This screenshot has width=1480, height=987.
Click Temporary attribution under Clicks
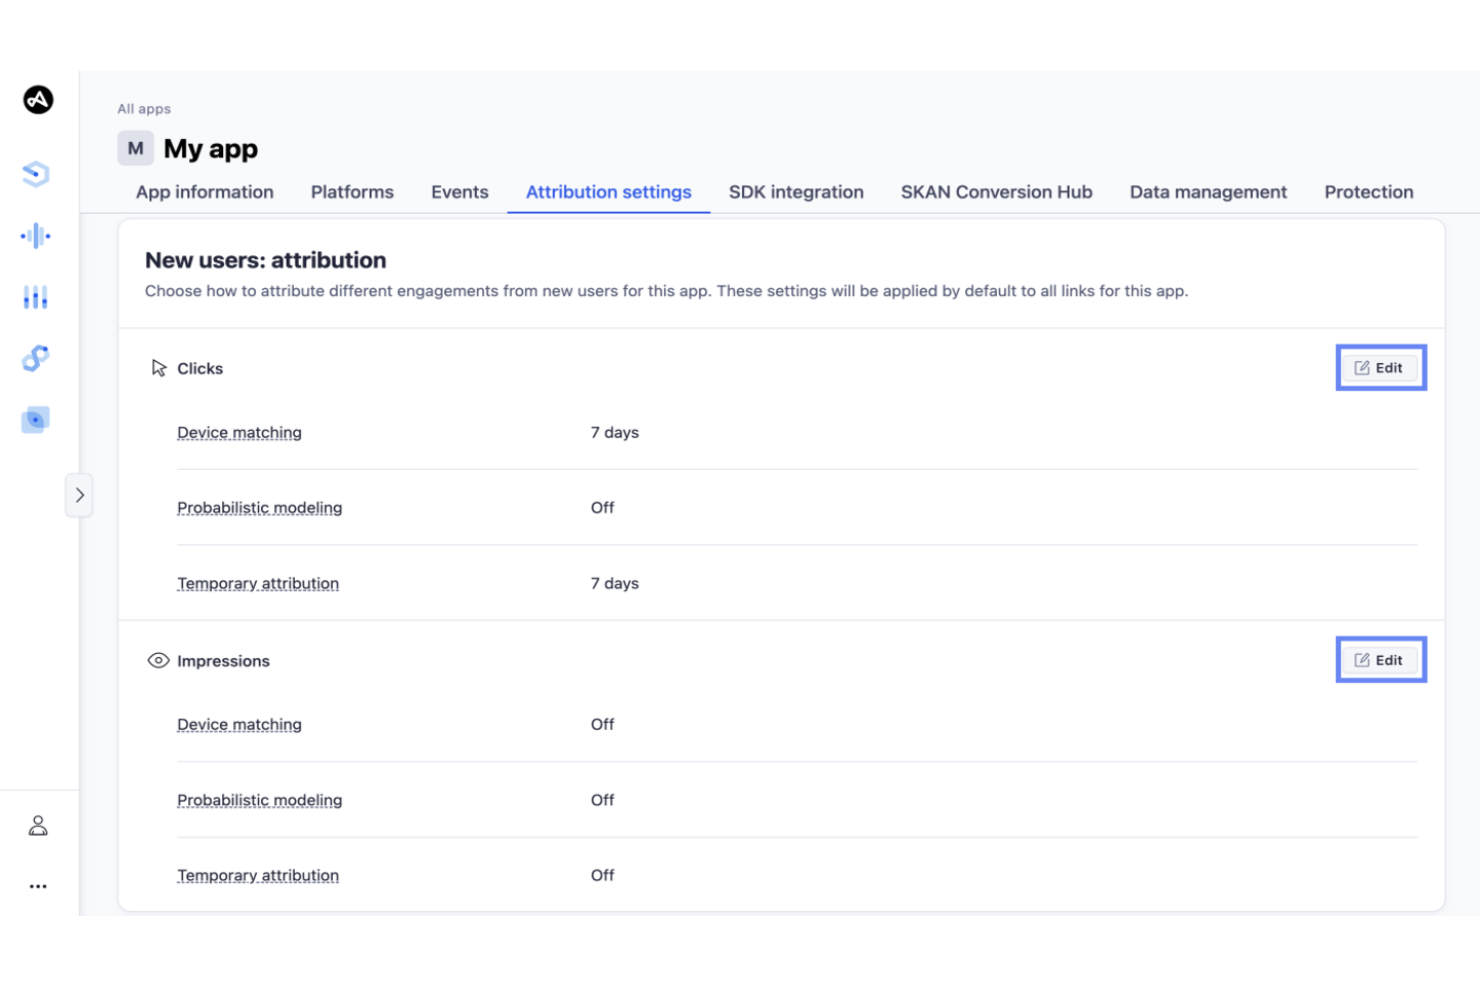[x=258, y=584]
